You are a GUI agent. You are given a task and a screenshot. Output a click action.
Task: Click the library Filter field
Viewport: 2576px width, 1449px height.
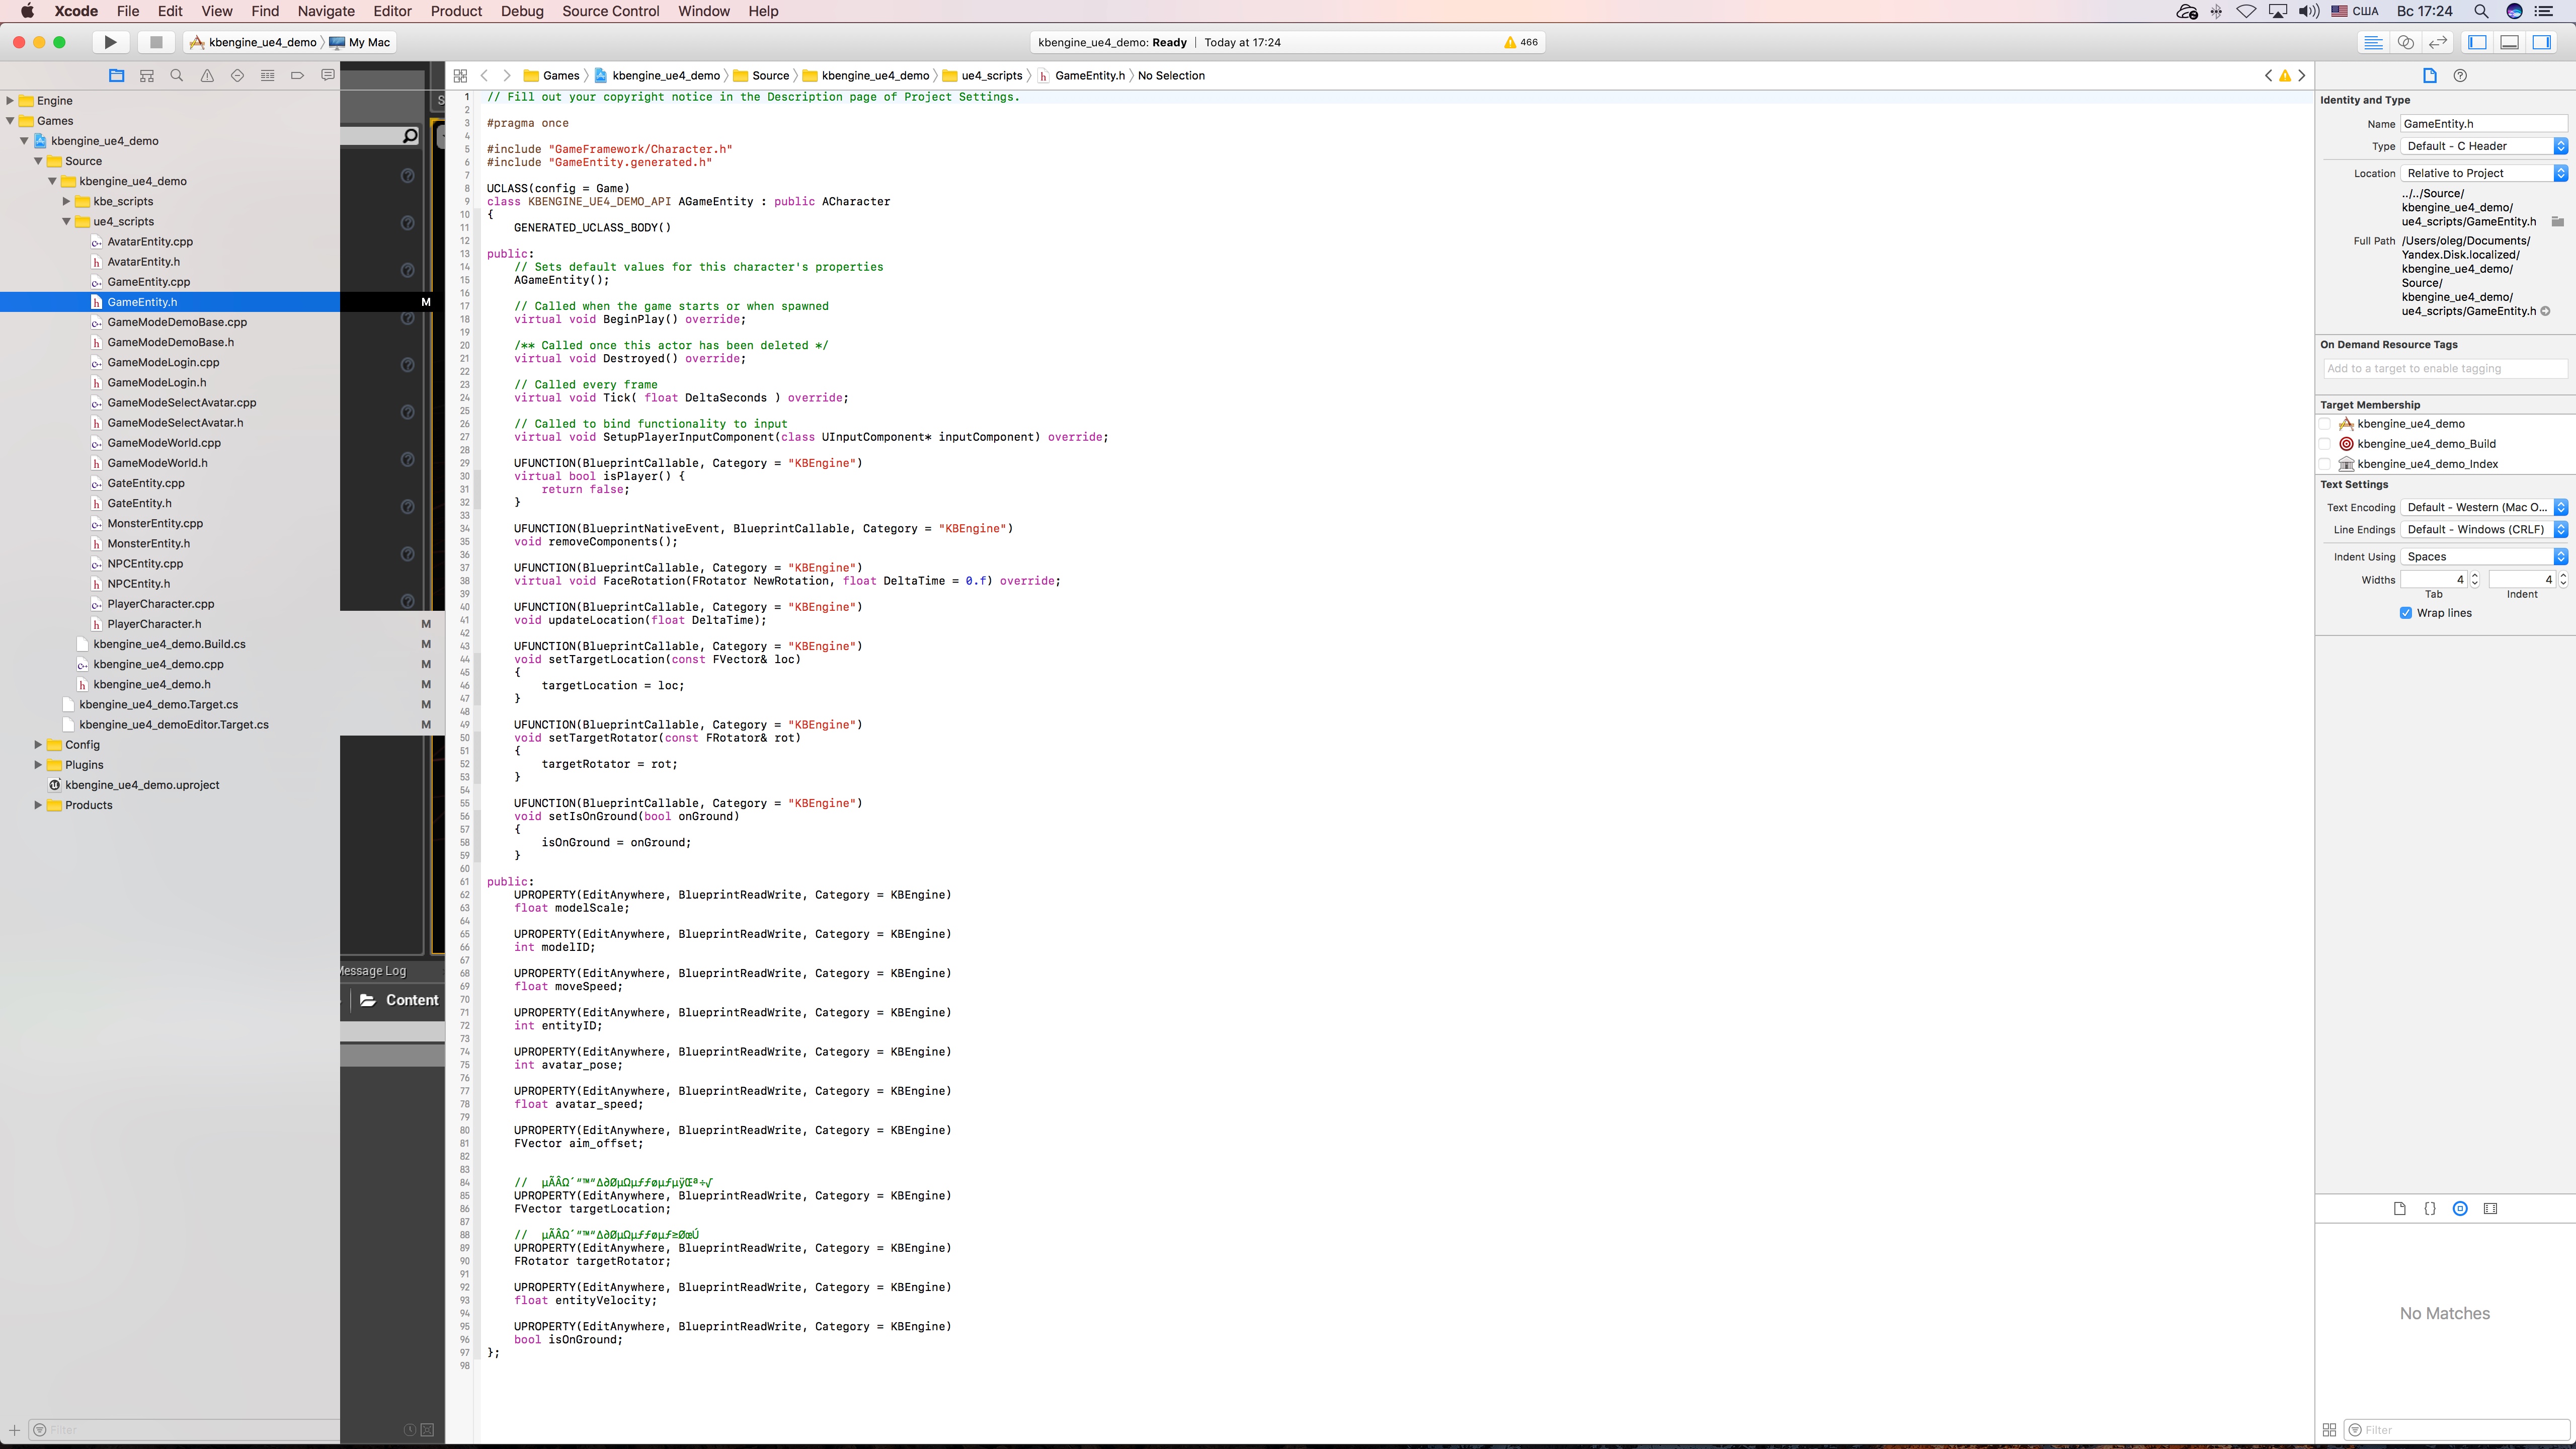[2456, 1430]
